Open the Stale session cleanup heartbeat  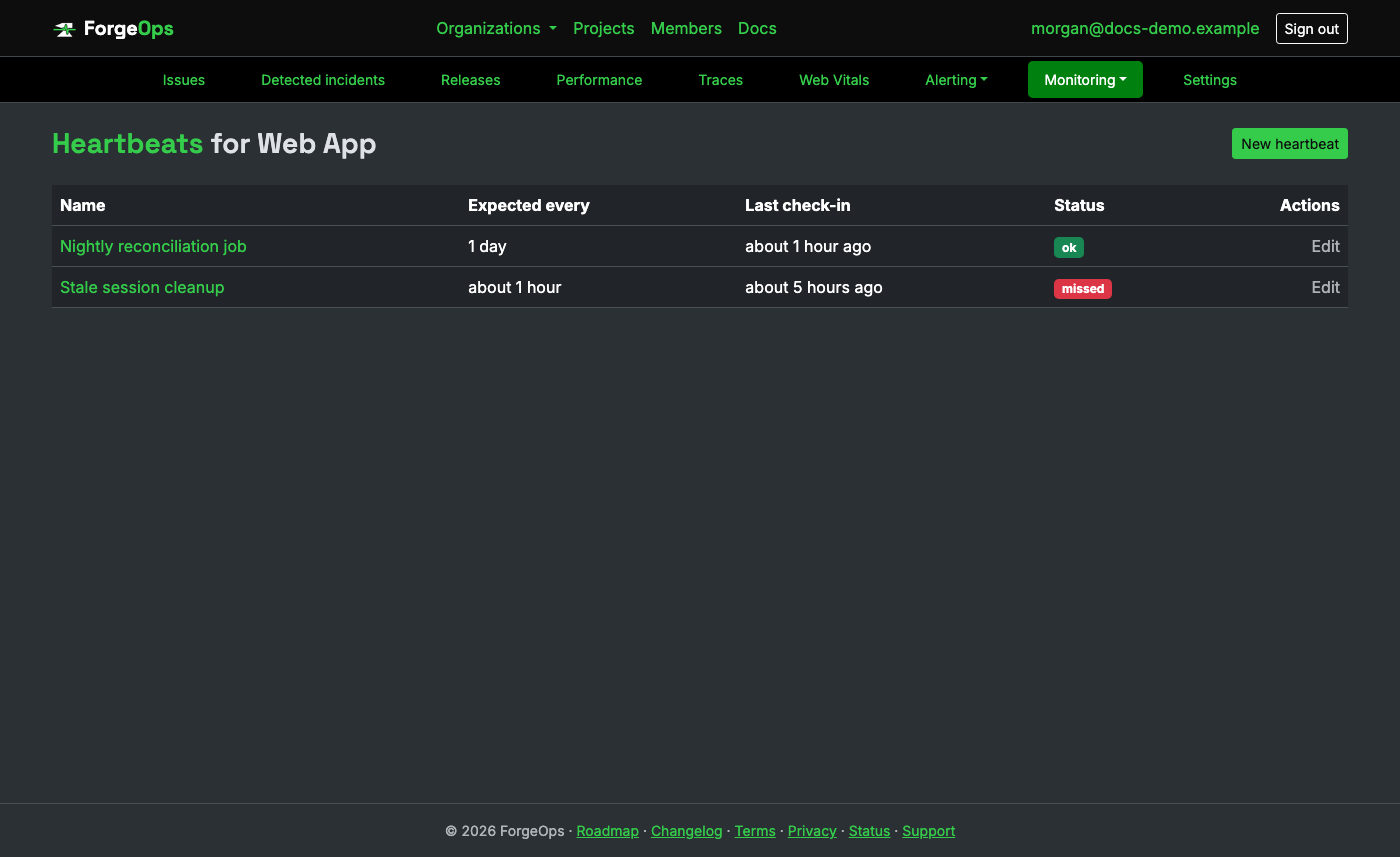tap(142, 287)
